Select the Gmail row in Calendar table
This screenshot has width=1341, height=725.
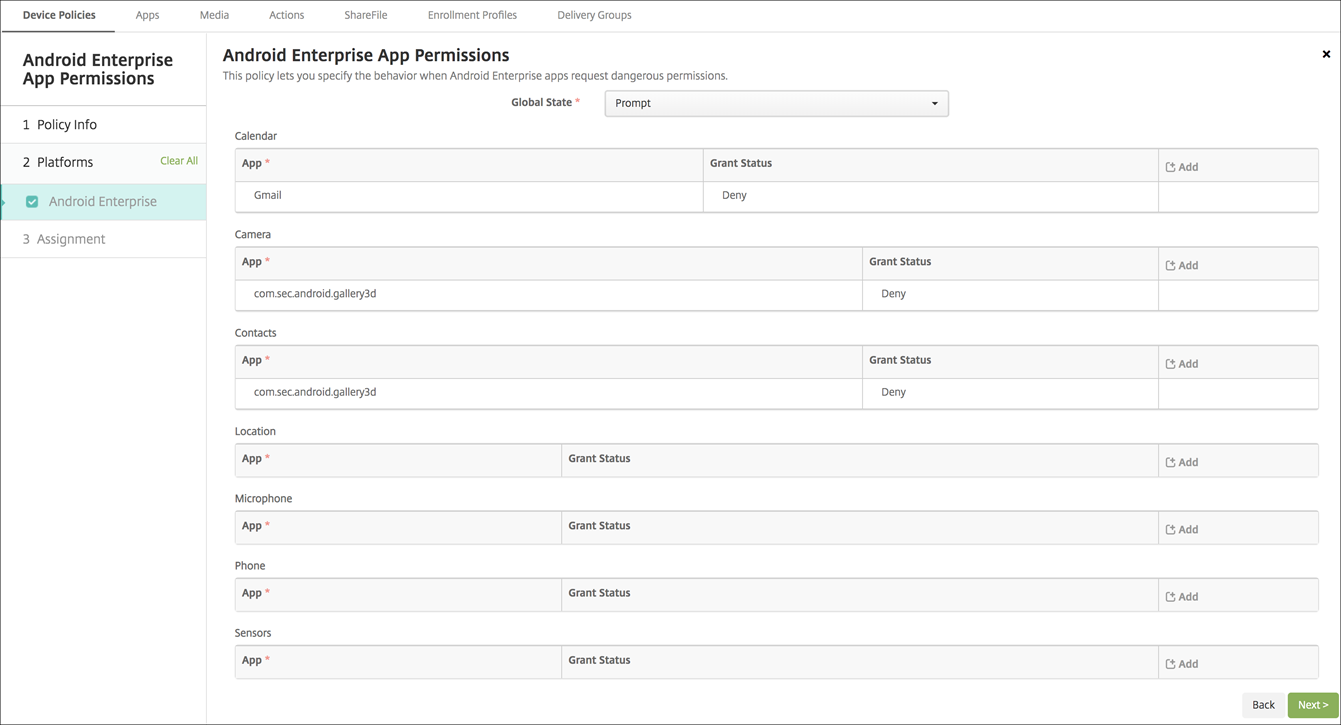pos(268,195)
